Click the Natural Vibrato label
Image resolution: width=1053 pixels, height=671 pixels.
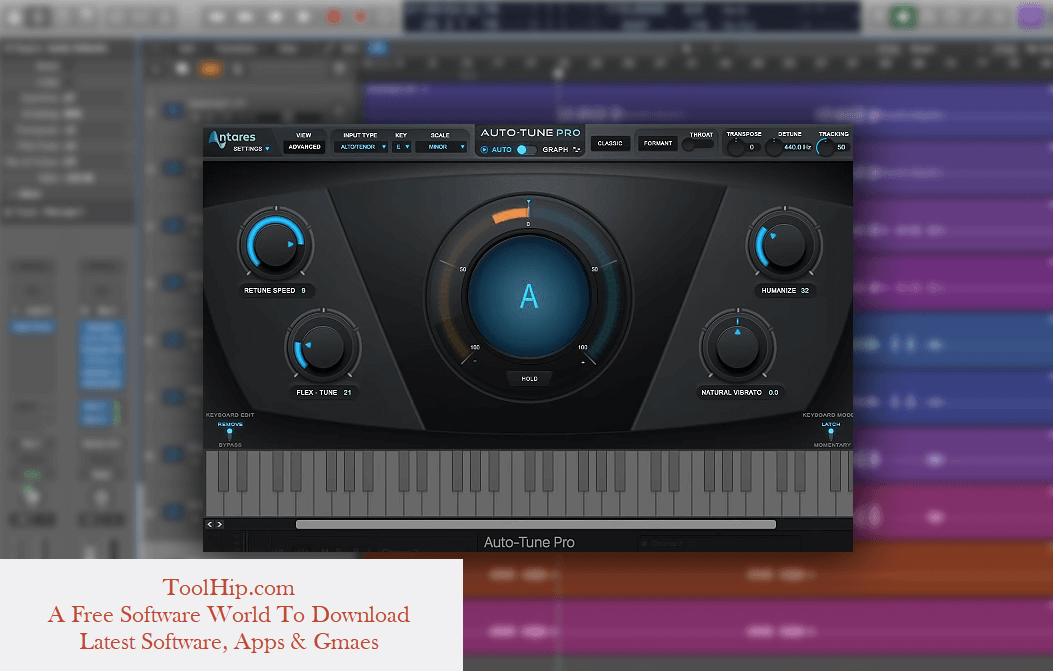[x=731, y=392]
